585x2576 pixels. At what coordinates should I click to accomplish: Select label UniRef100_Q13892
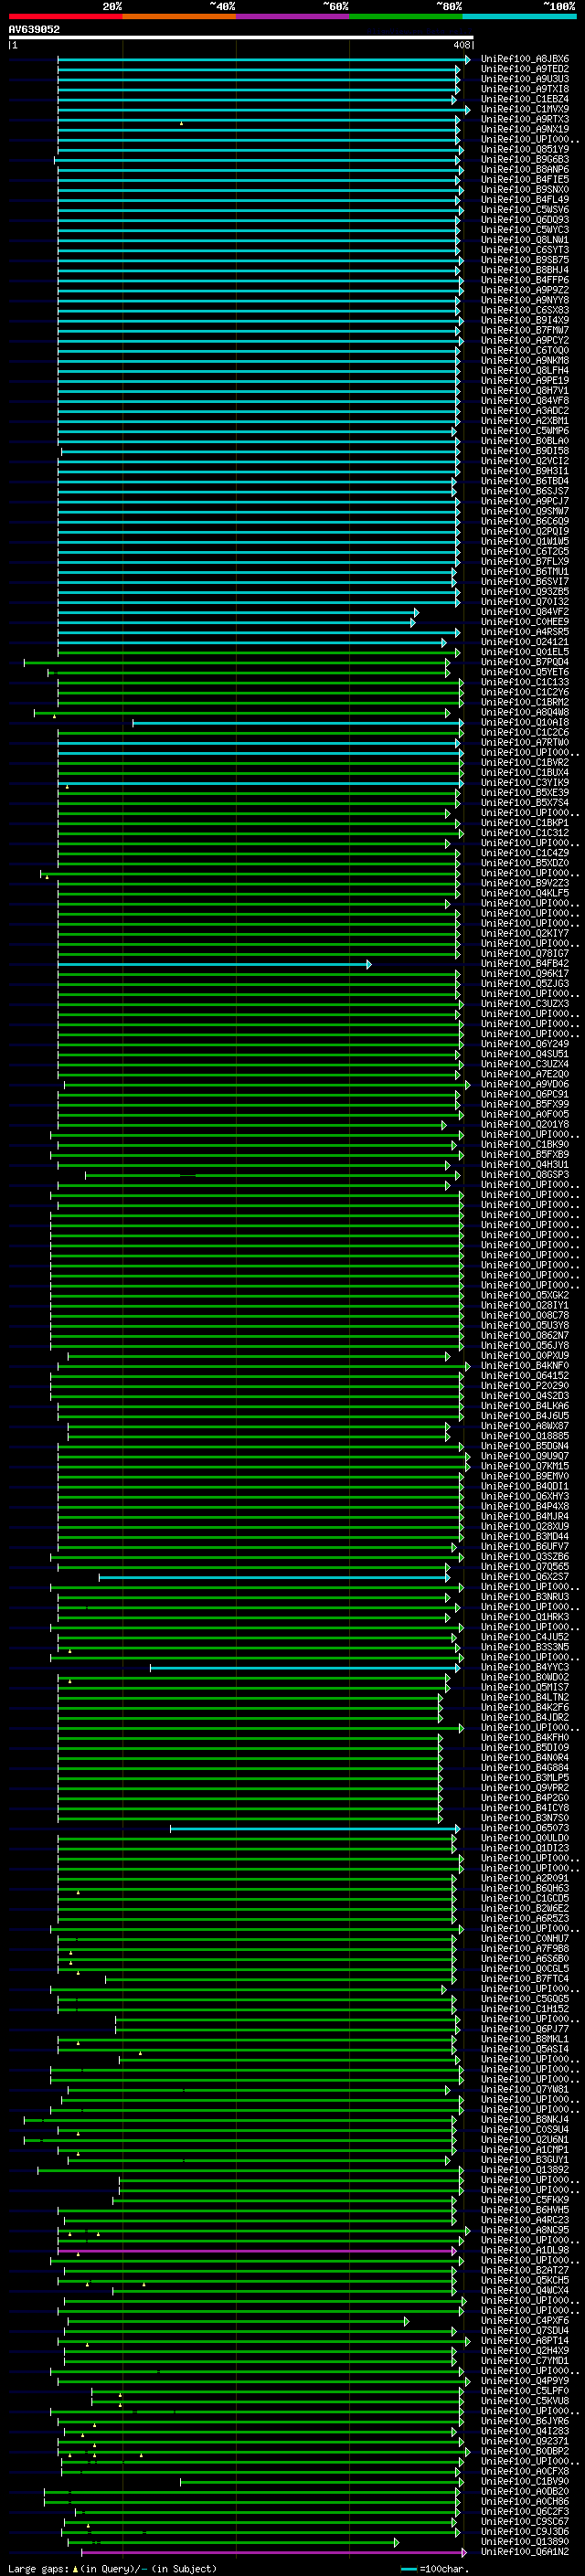pos(524,2171)
